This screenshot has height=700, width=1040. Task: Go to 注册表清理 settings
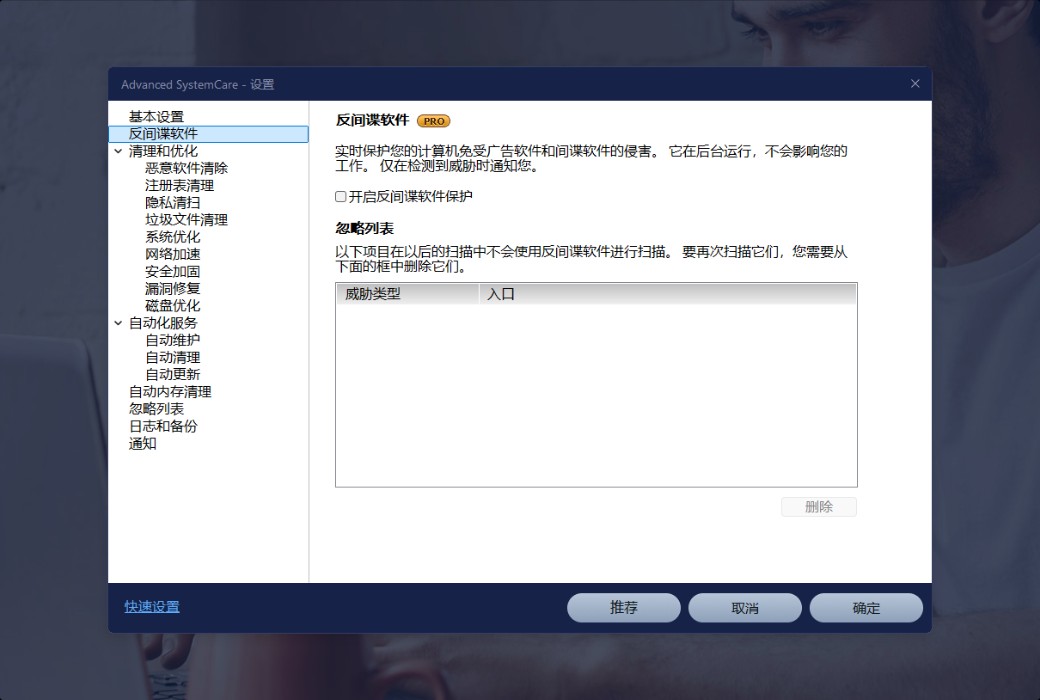coord(179,185)
